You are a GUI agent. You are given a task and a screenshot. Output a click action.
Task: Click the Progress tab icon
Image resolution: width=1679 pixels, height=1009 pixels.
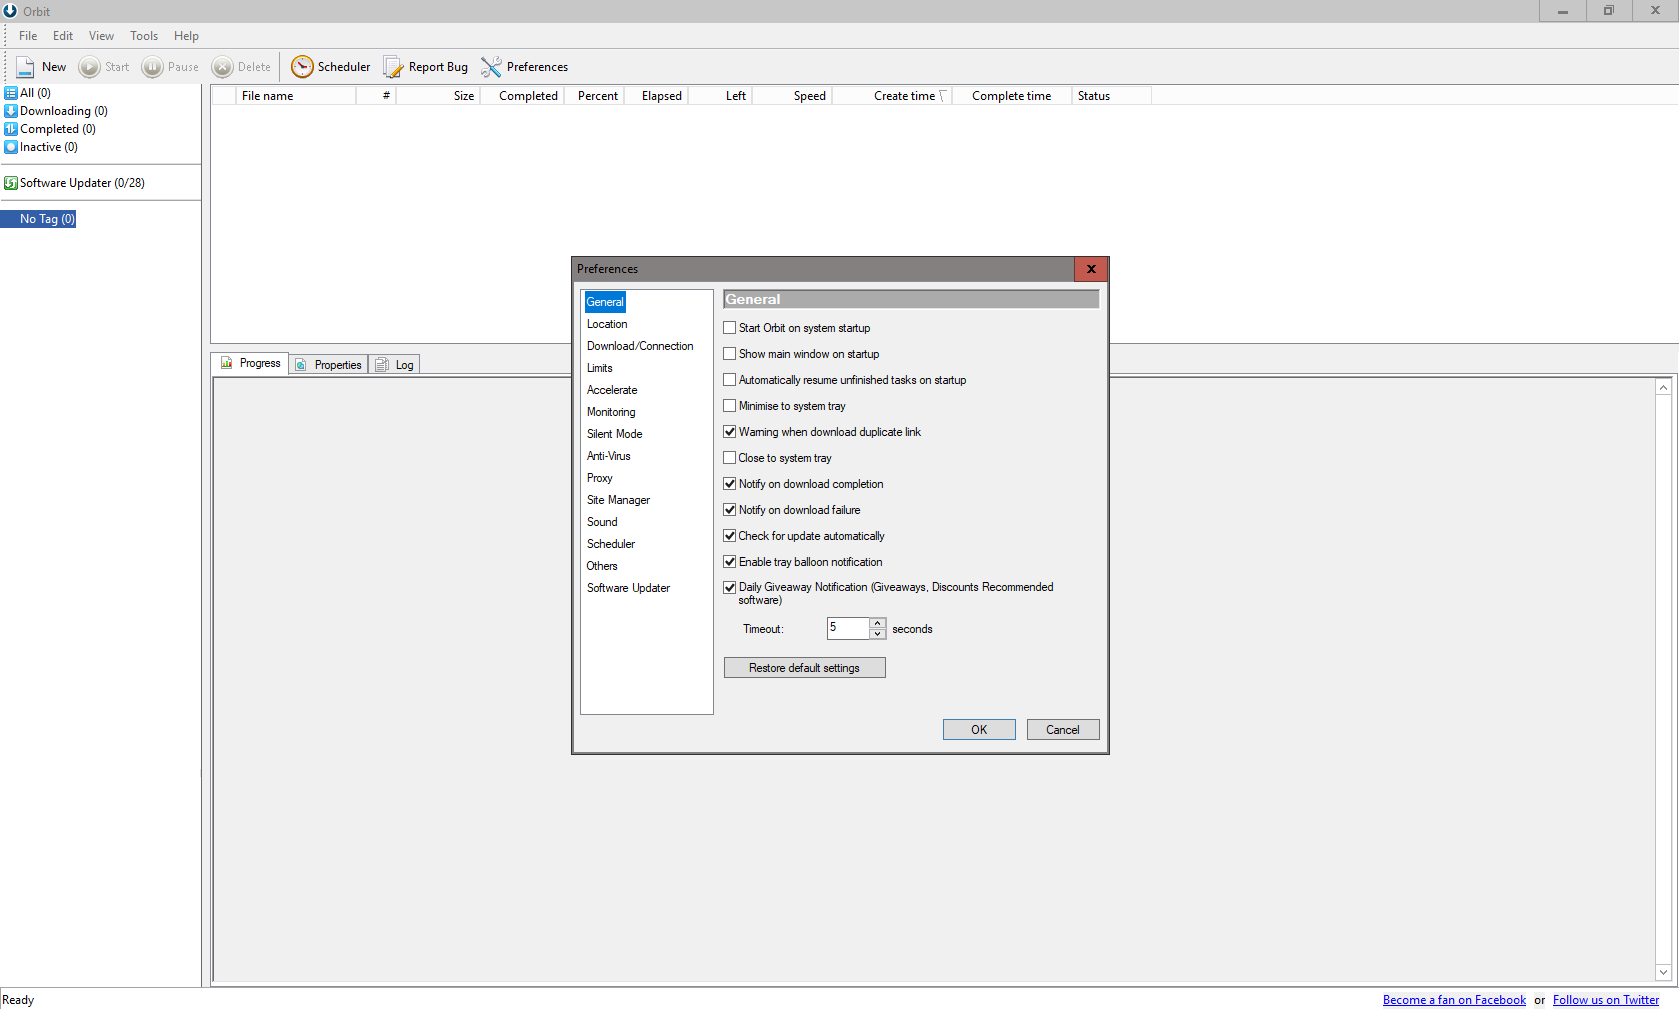pos(227,363)
